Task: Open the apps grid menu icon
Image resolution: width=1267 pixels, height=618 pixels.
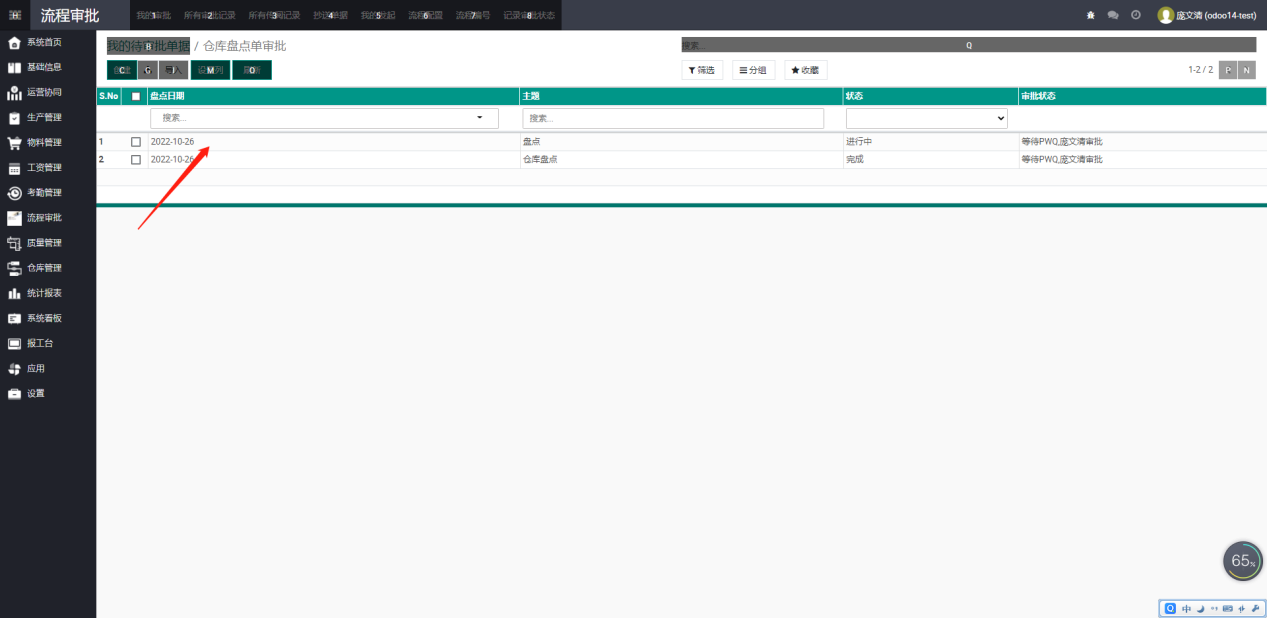Action: click(x=15, y=15)
